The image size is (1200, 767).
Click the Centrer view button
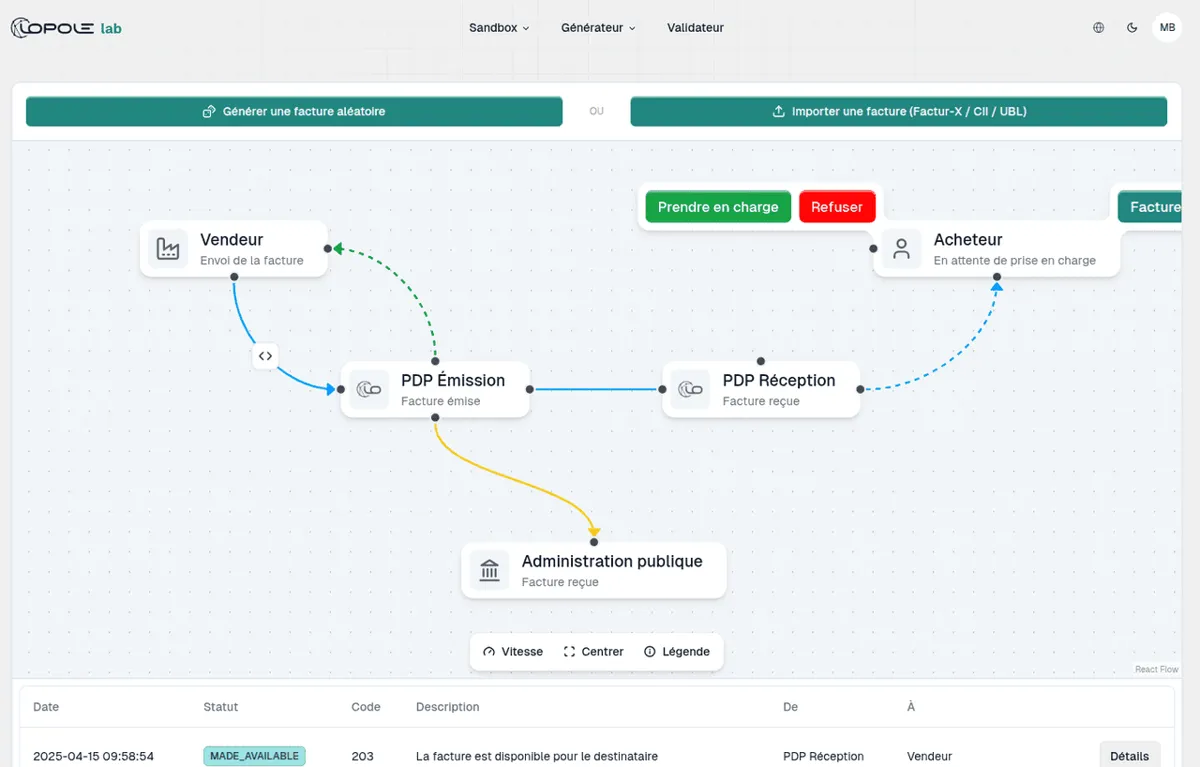(593, 651)
